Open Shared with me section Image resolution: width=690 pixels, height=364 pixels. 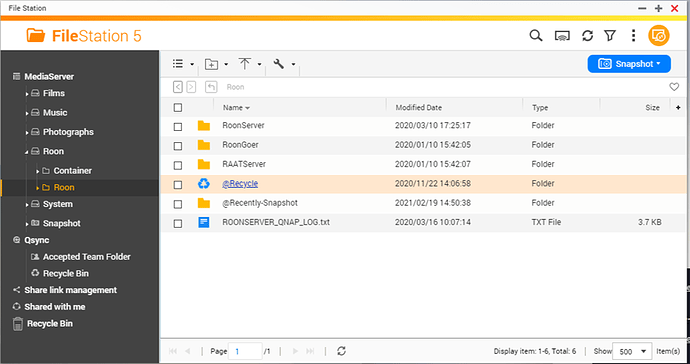pos(55,307)
